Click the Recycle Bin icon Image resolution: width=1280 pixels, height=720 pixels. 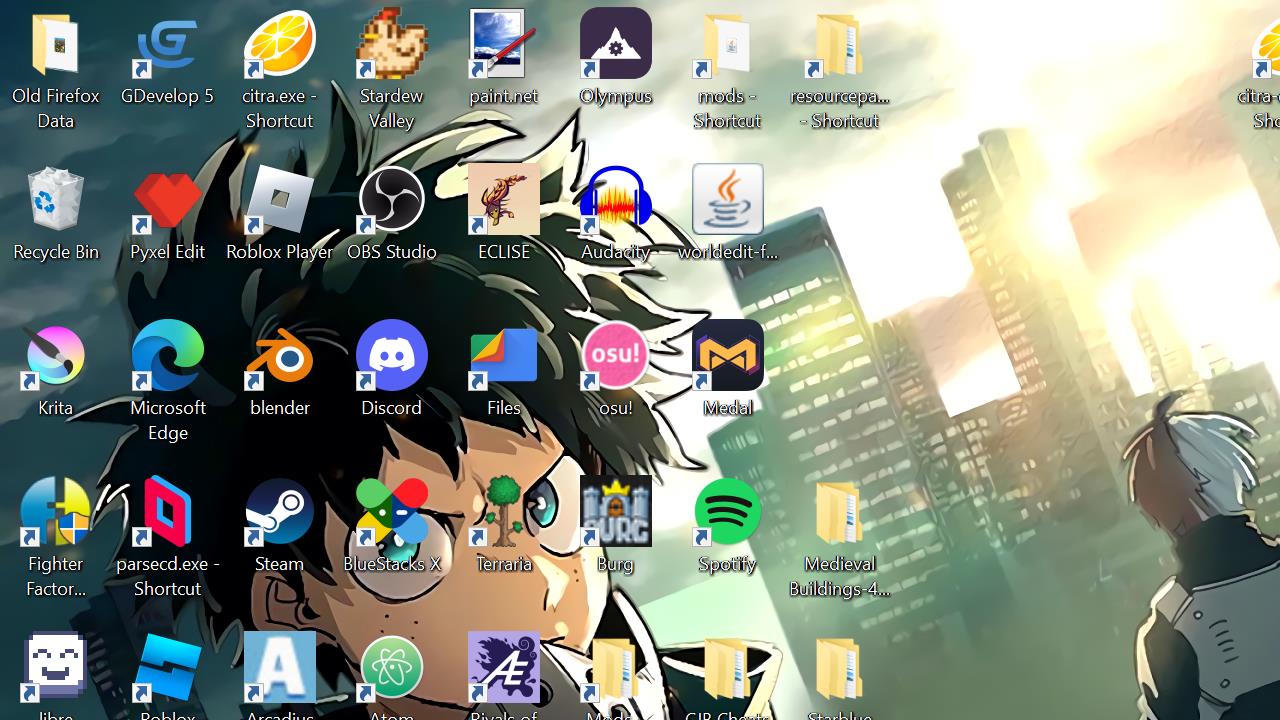pos(56,201)
